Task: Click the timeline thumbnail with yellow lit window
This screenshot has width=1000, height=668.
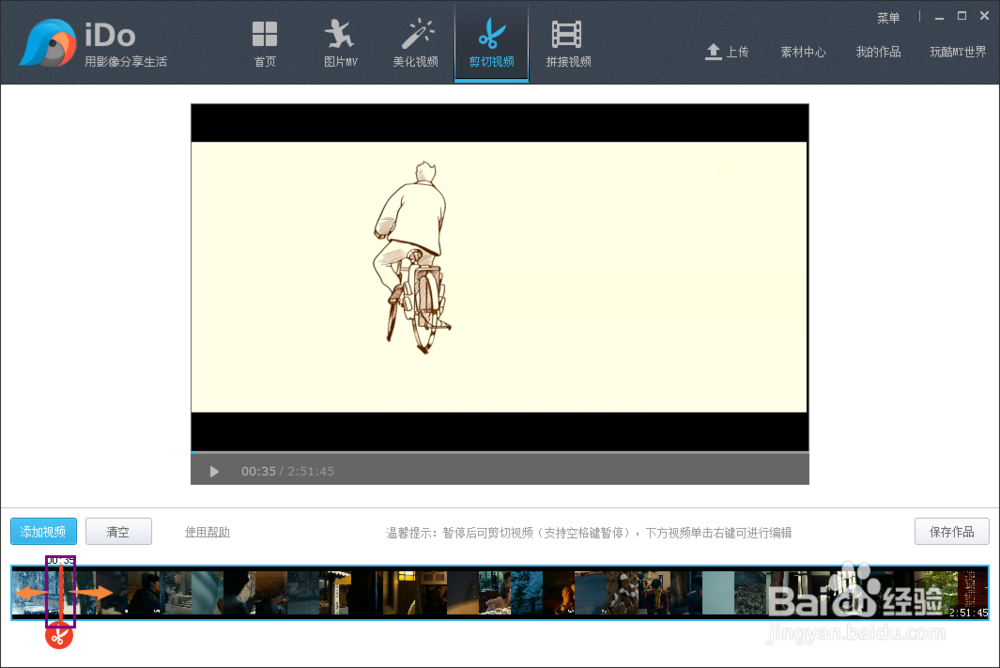Action: coord(399,593)
